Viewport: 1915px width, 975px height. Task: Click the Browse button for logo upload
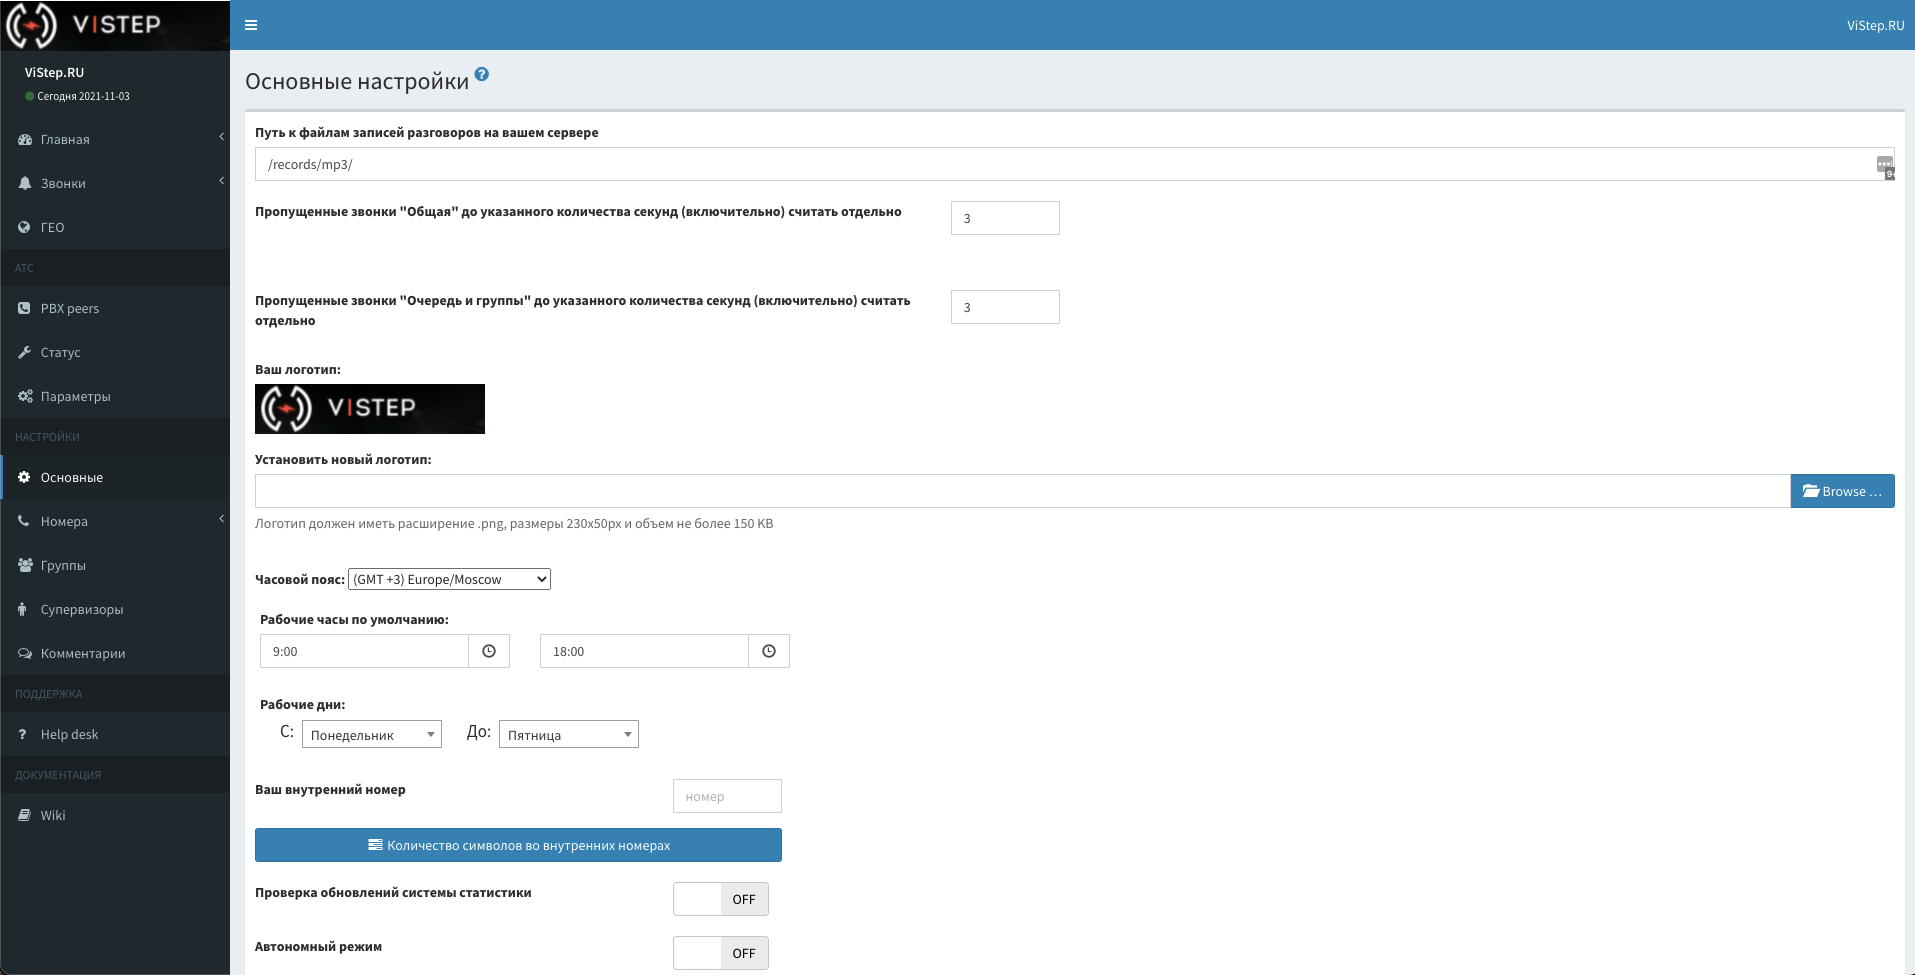1842,491
